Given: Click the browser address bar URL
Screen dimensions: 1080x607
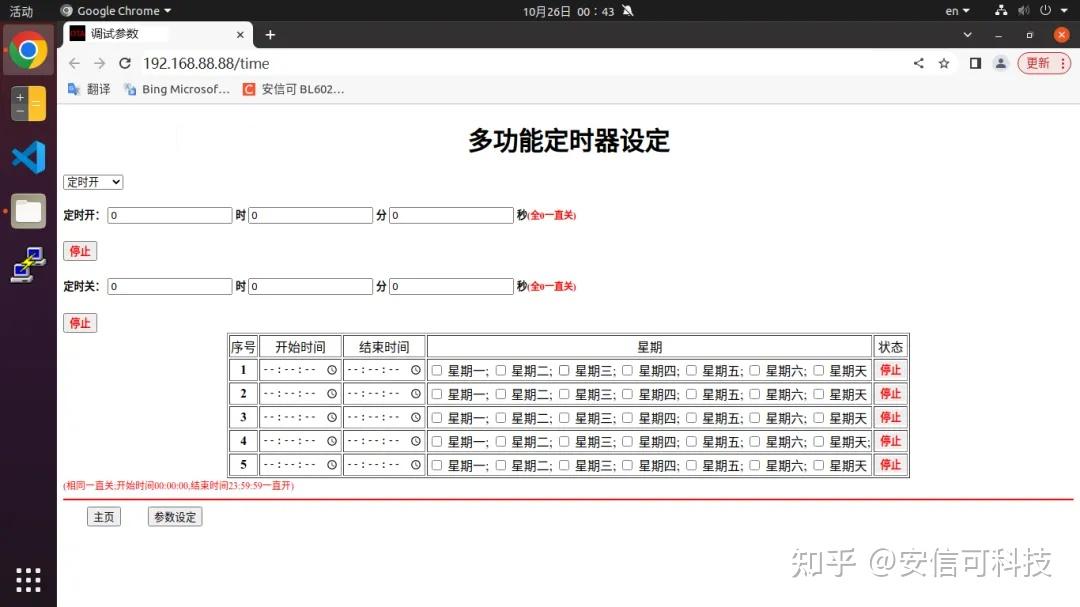Looking at the screenshot, I should pos(206,63).
